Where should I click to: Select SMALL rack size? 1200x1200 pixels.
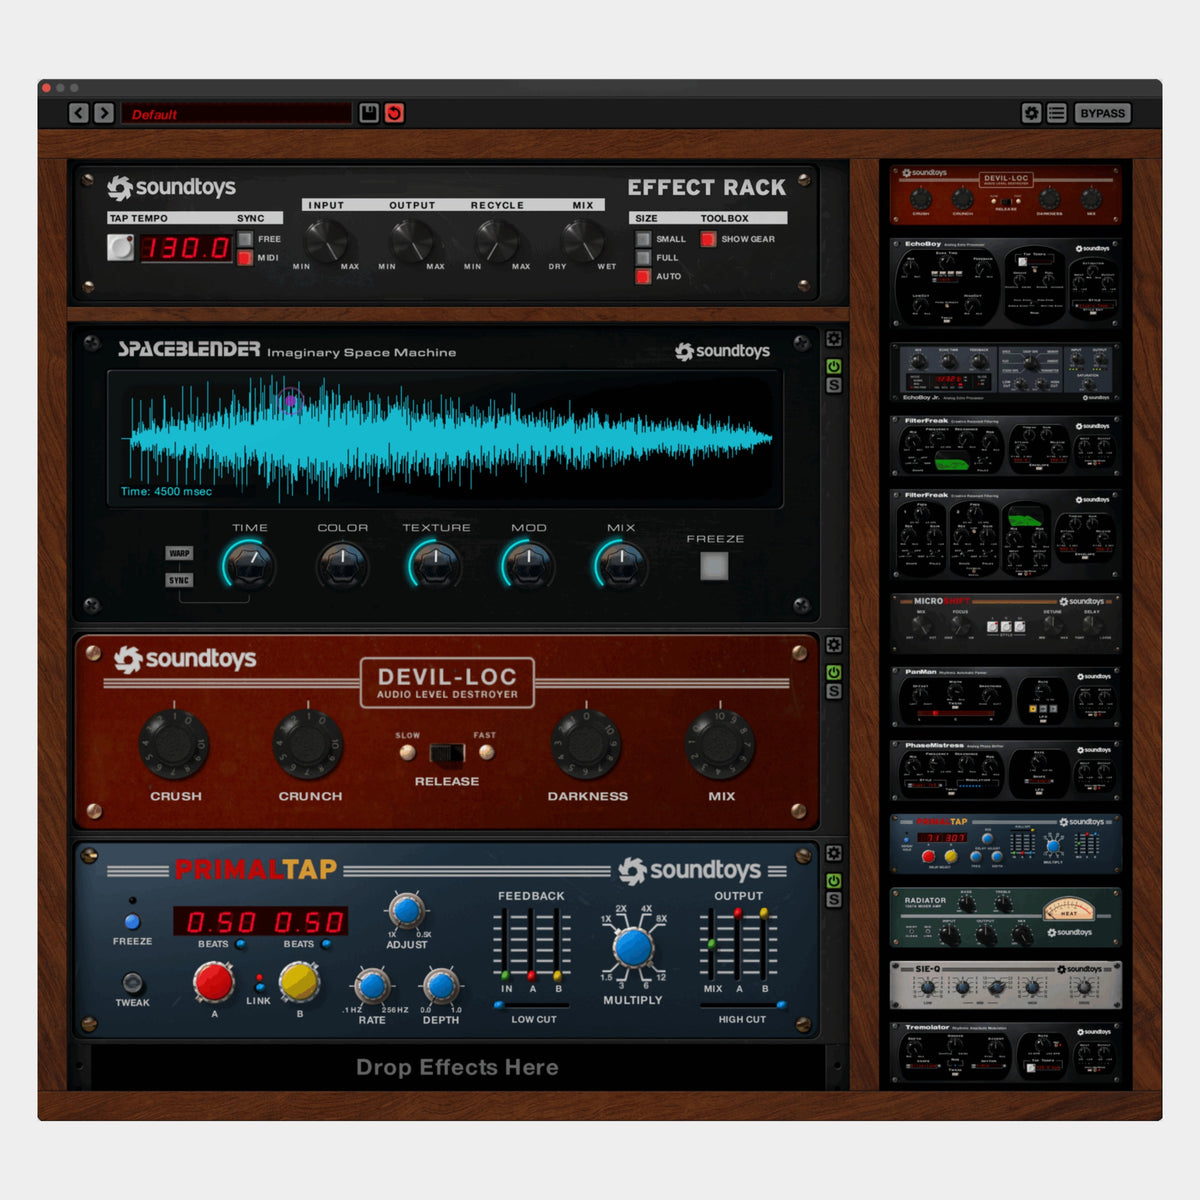pos(643,239)
